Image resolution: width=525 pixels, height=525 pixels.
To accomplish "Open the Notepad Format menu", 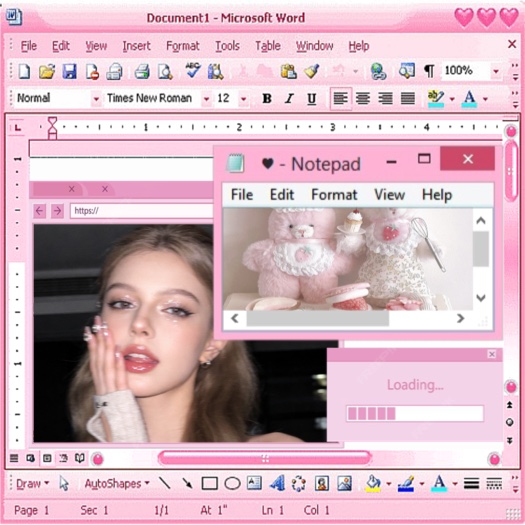I will pyautogui.click(x=334, y=195).
